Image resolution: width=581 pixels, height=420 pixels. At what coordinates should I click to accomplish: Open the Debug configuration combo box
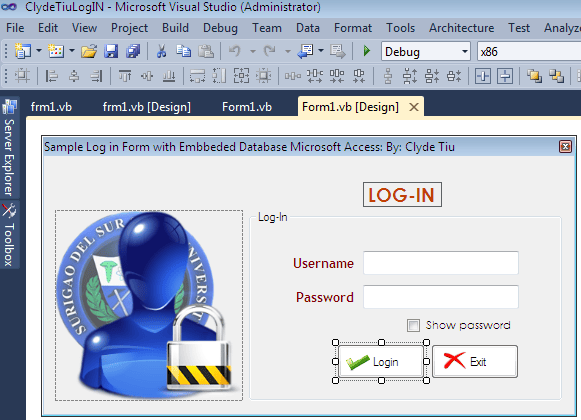point(426,51)
